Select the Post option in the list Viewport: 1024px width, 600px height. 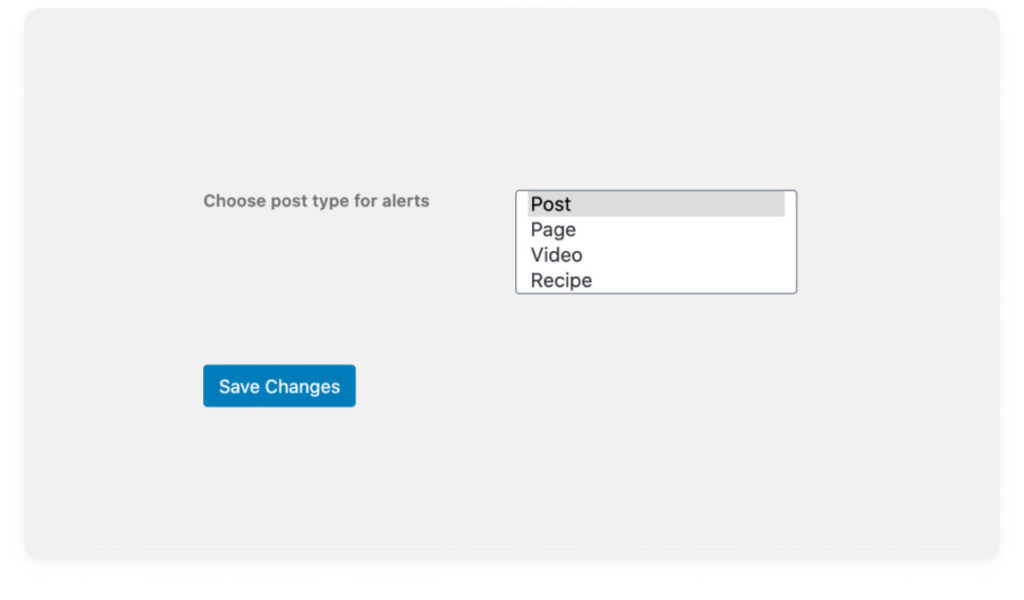tap(656, 204)
